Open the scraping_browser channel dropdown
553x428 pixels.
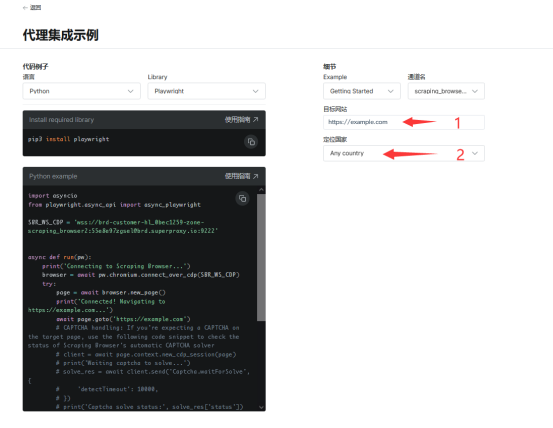click(446, 91)
